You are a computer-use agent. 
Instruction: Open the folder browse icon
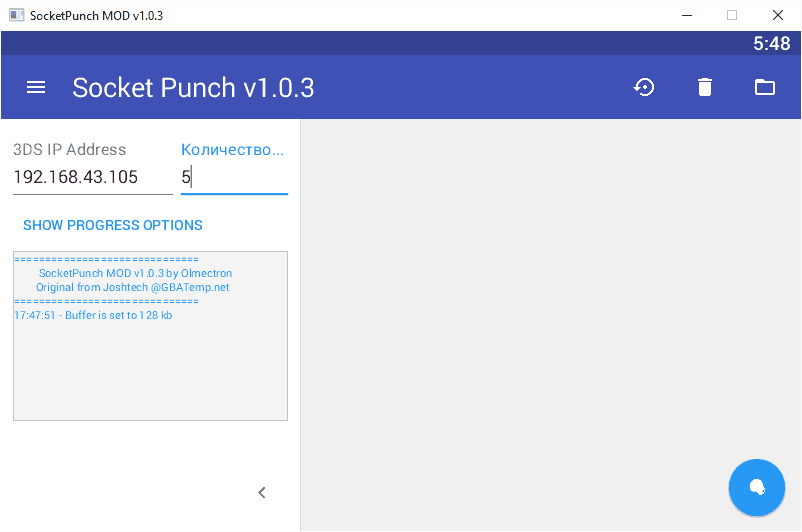(765, 87)
